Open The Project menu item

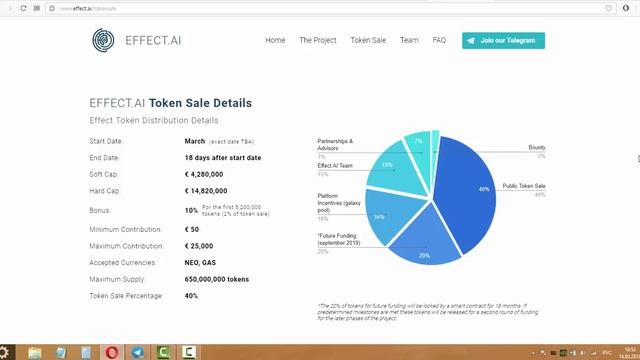pos(318,40)
